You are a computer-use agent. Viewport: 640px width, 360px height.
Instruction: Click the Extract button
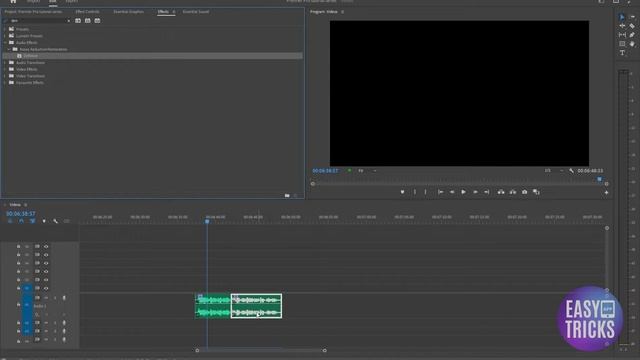click(513, 192)
